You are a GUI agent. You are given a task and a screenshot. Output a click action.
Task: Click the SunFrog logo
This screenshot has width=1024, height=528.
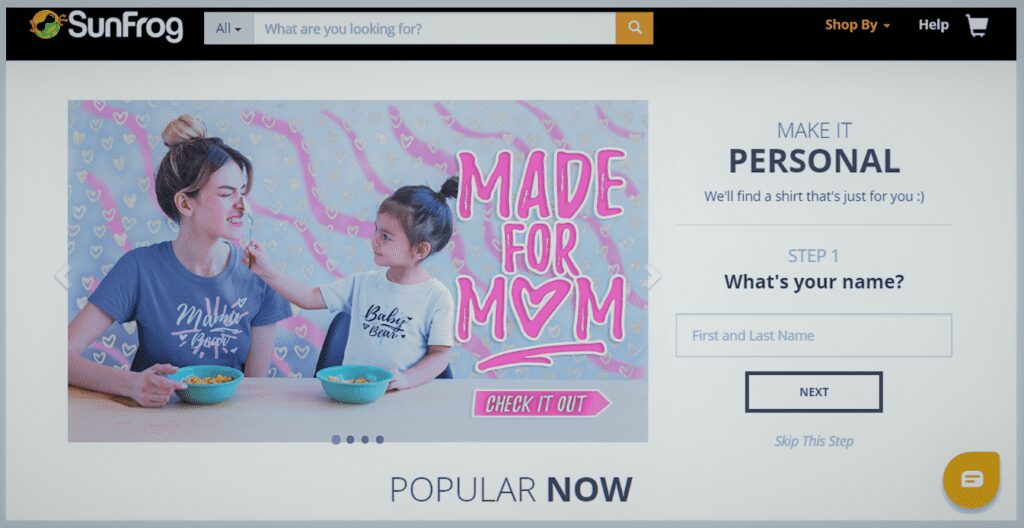pos(106,26)
